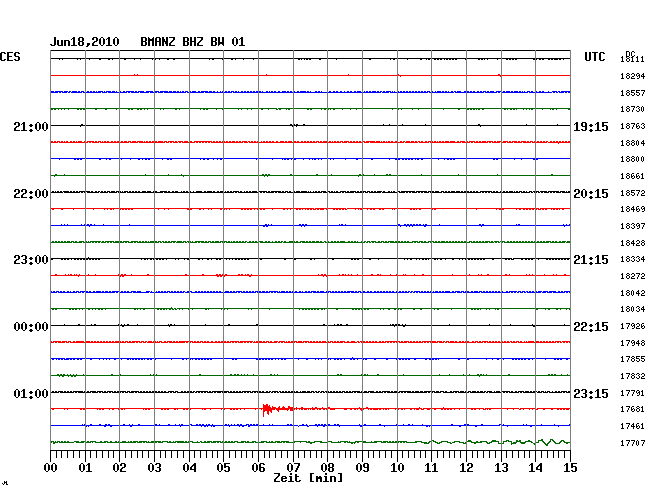The image size is (650, 494).
Task: Click the x-axis minute tick label "09"
Action: pos(362,468)
